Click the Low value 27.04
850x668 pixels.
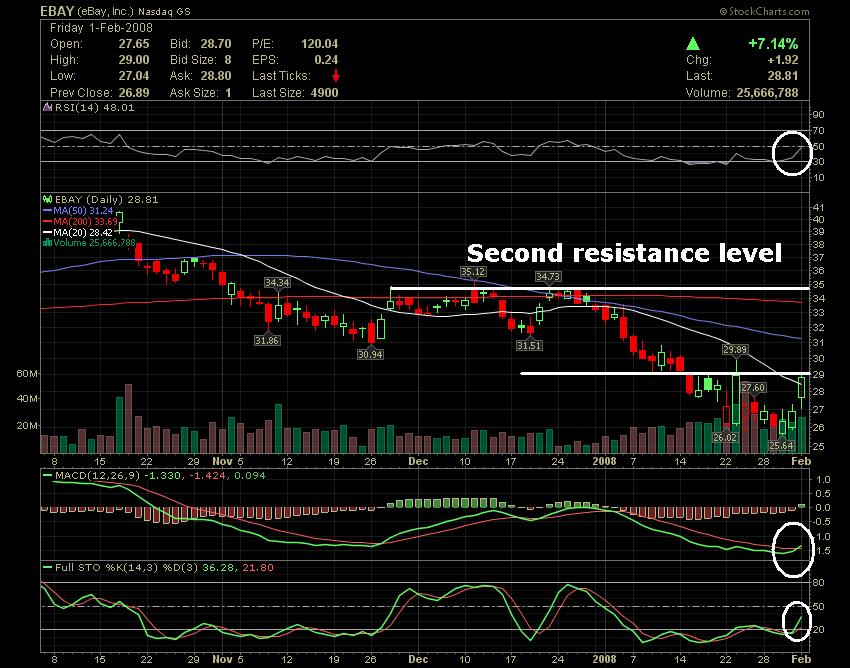coord(134,76)
